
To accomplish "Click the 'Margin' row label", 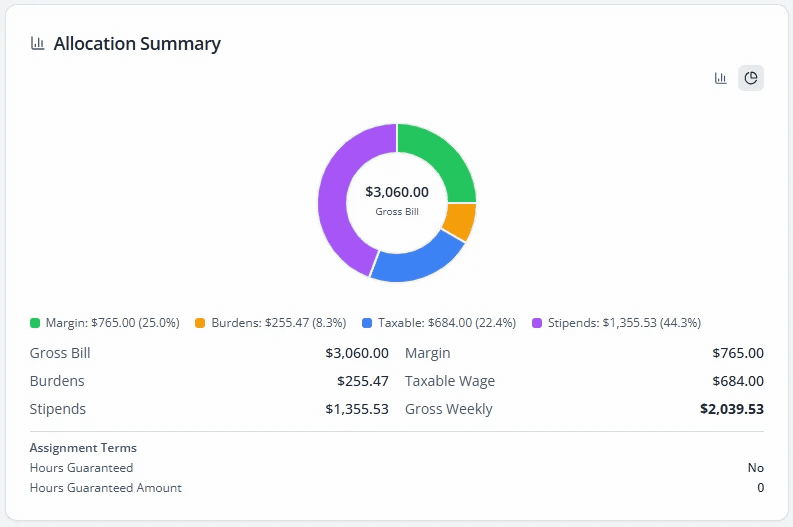I will [428, 353].
